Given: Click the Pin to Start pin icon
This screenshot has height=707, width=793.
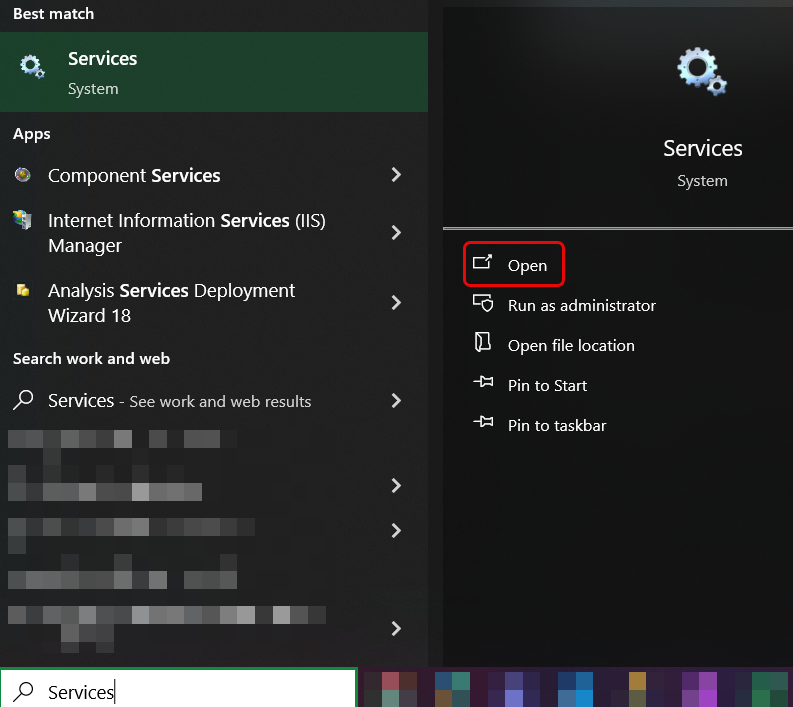Looking at the screenshot, I should pyautogui.click(x=483, y=381).
